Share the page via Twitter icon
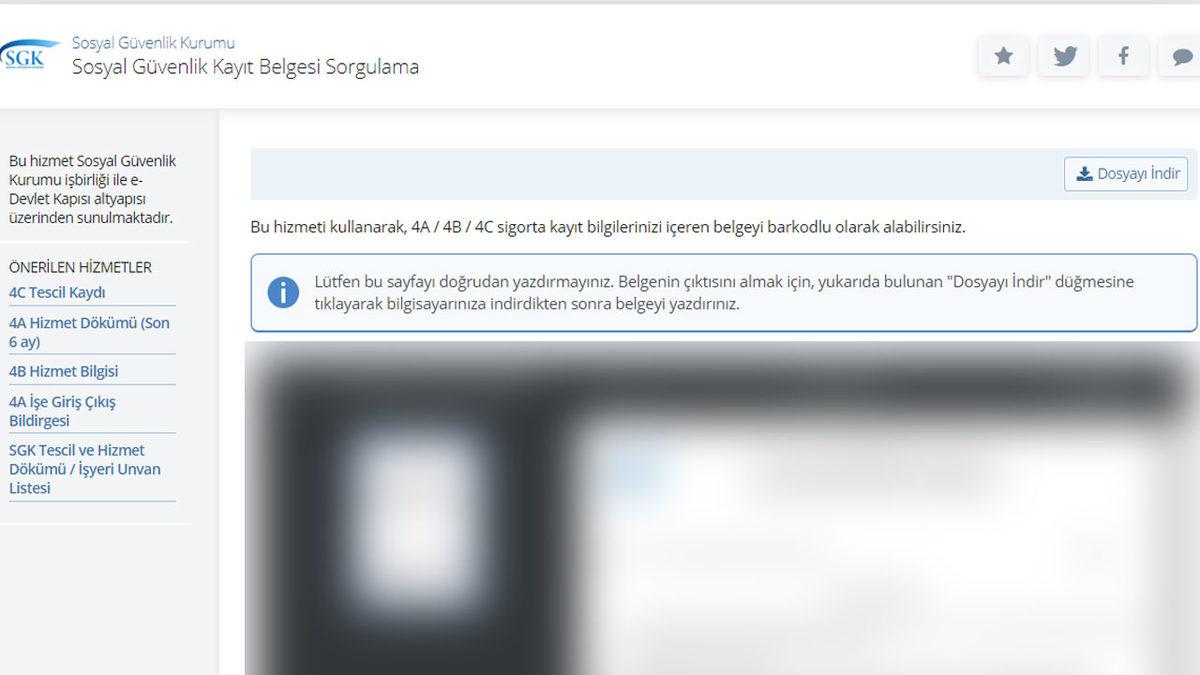Image resolution: width=1200 pixels, height=675 pixels. [x=1063, y=56]
